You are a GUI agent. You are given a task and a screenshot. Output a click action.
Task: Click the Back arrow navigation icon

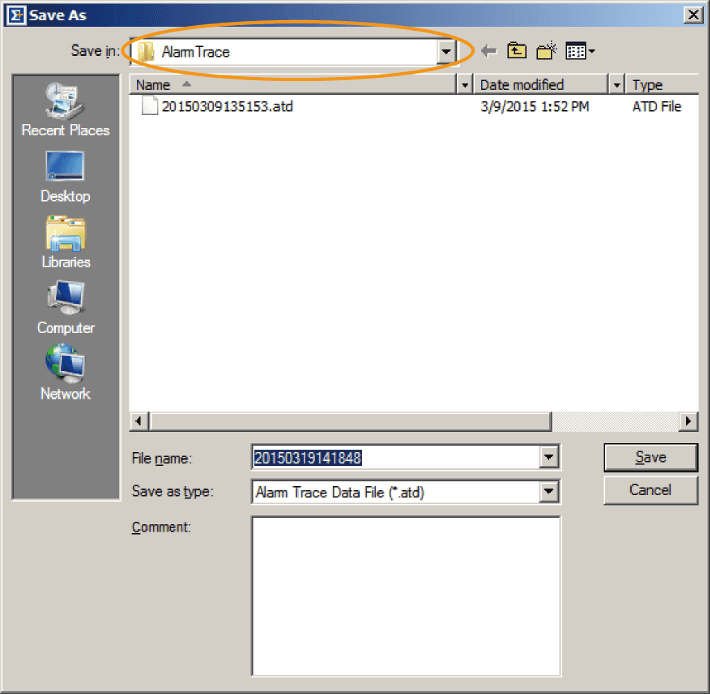tap(489, 51)
